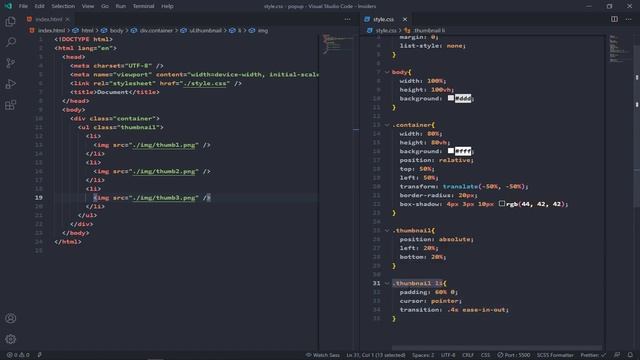
Task: Click ./img/thumb1.png path link
Action: point(165,145)
